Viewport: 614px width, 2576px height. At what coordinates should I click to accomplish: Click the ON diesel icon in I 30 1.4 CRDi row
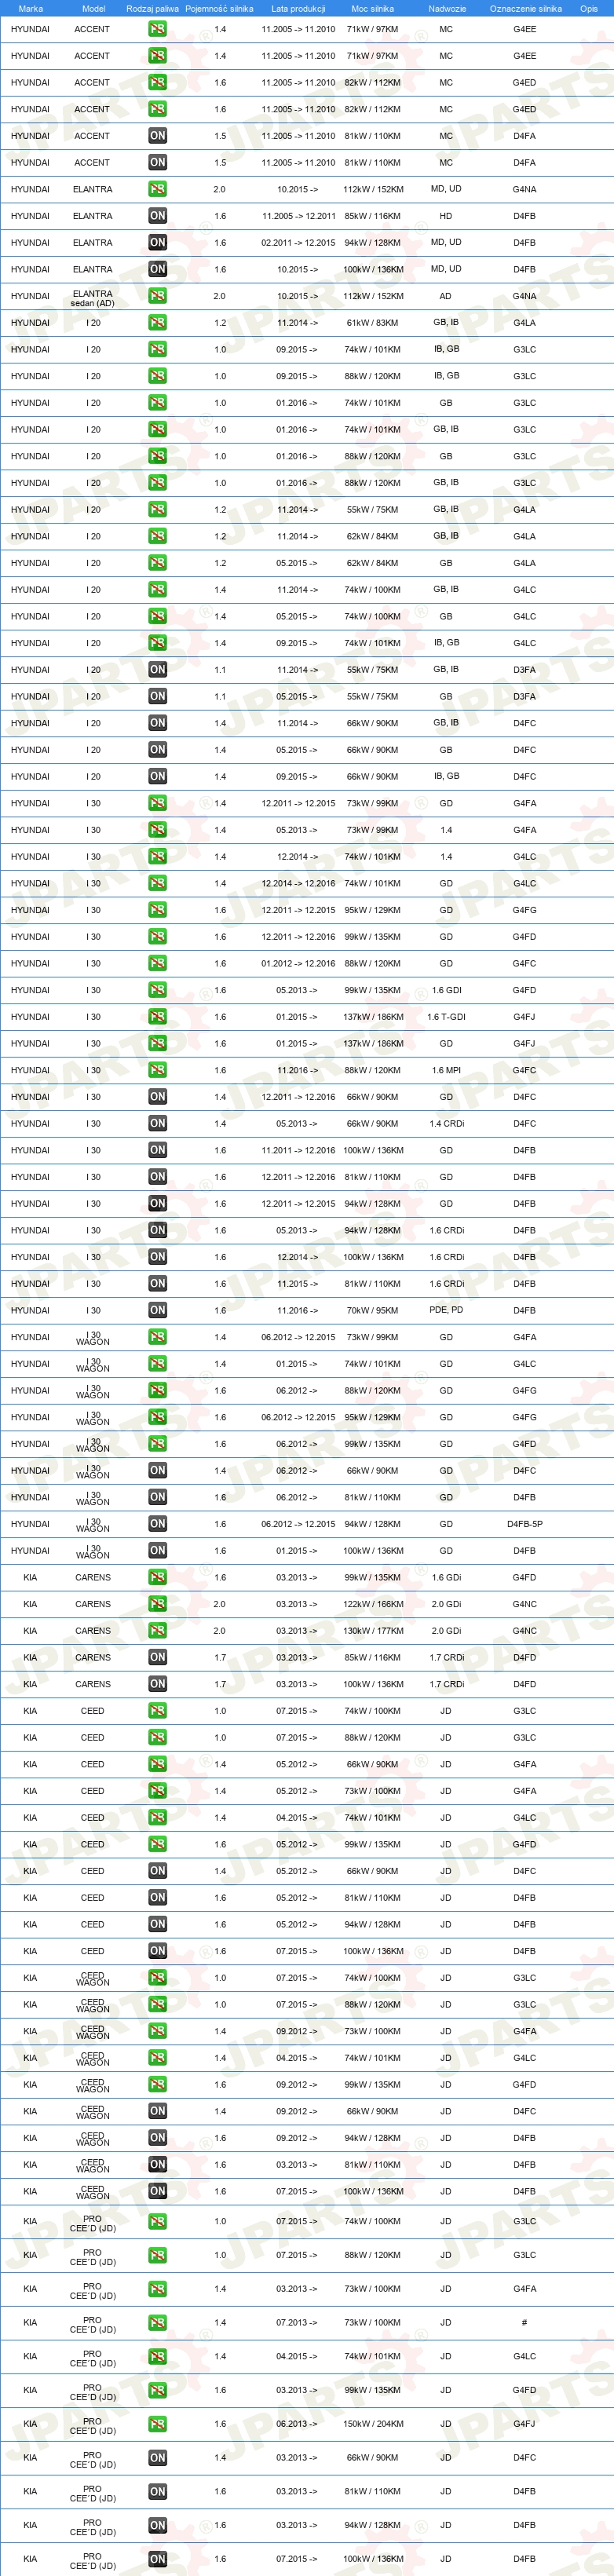pyautogui.click(x=157, y=1124)
